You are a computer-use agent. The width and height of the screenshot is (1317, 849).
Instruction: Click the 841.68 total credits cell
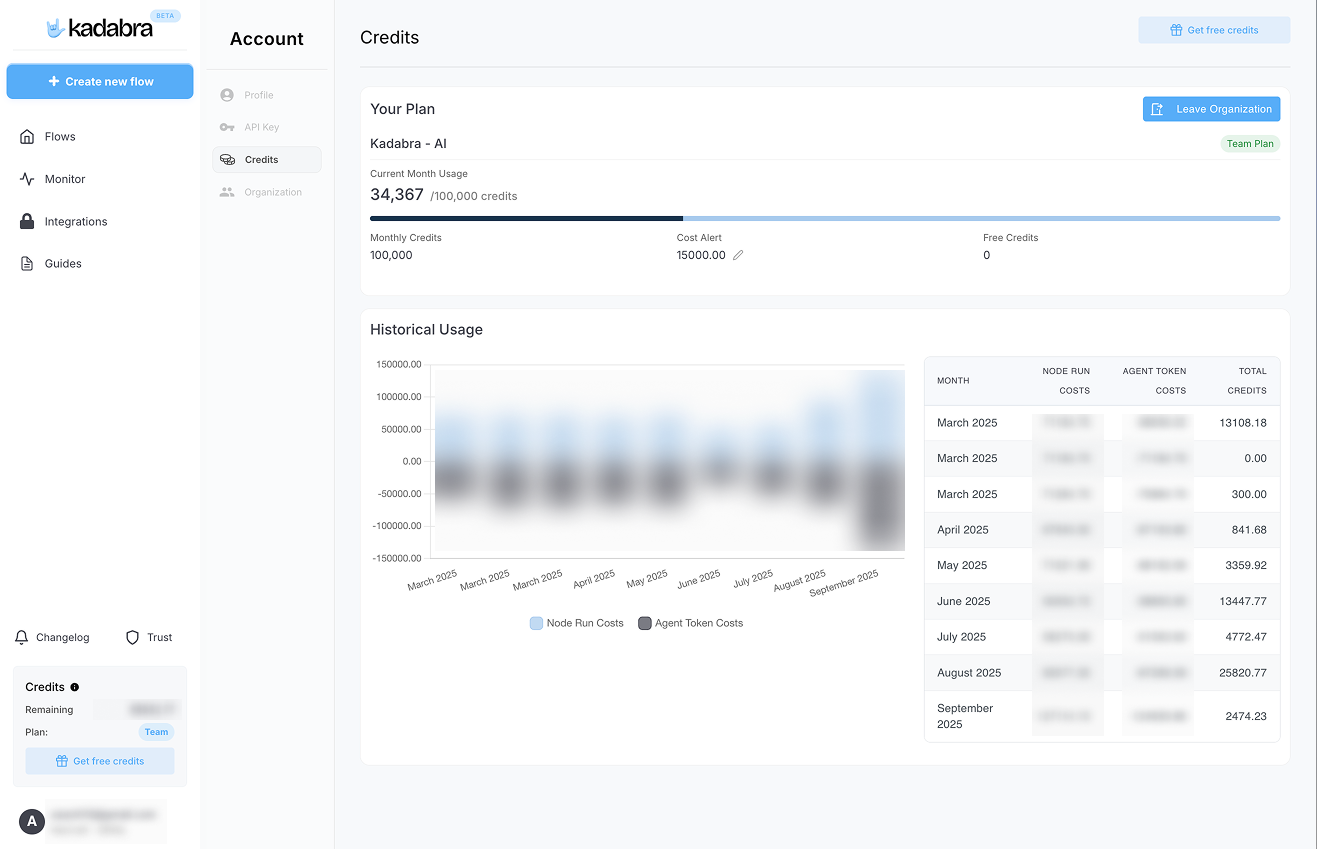click(1249, 530)
